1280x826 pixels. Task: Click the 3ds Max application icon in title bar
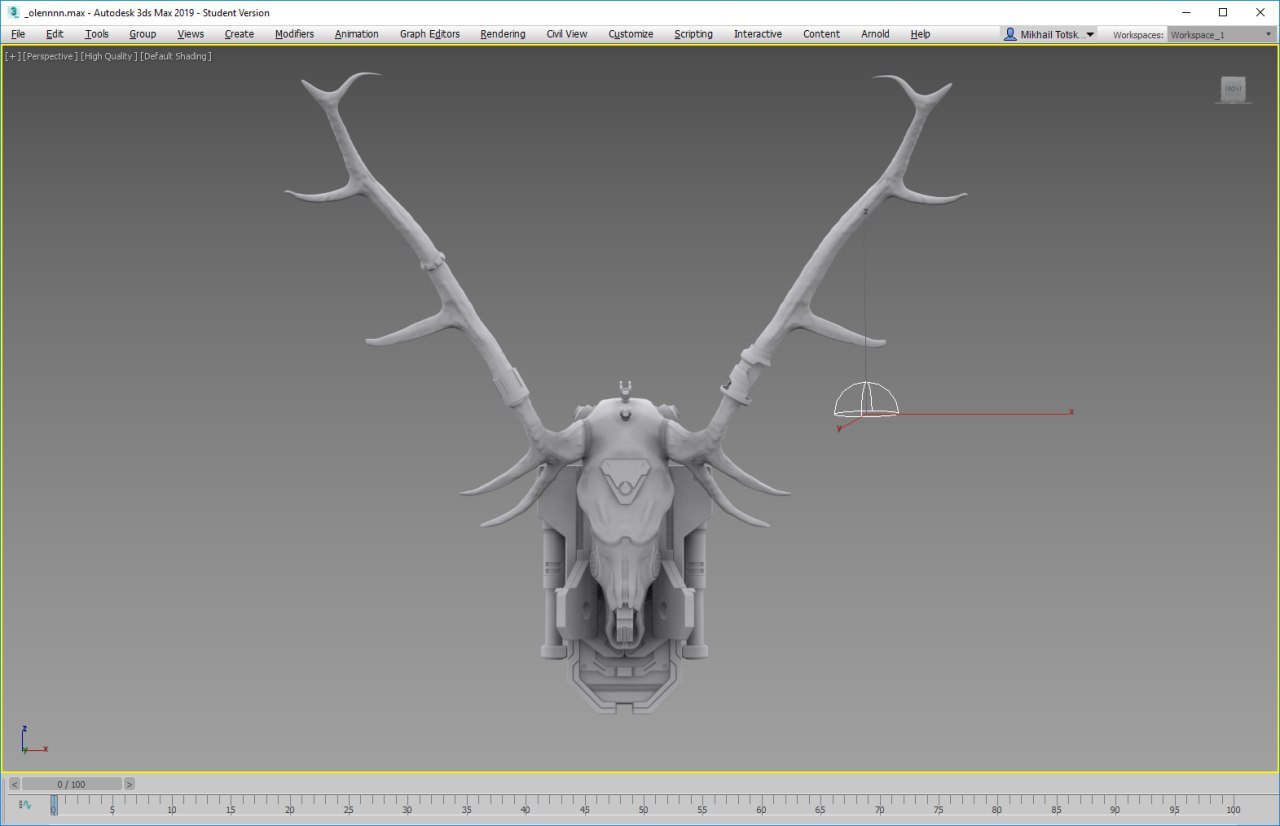(x=13, y=12)
